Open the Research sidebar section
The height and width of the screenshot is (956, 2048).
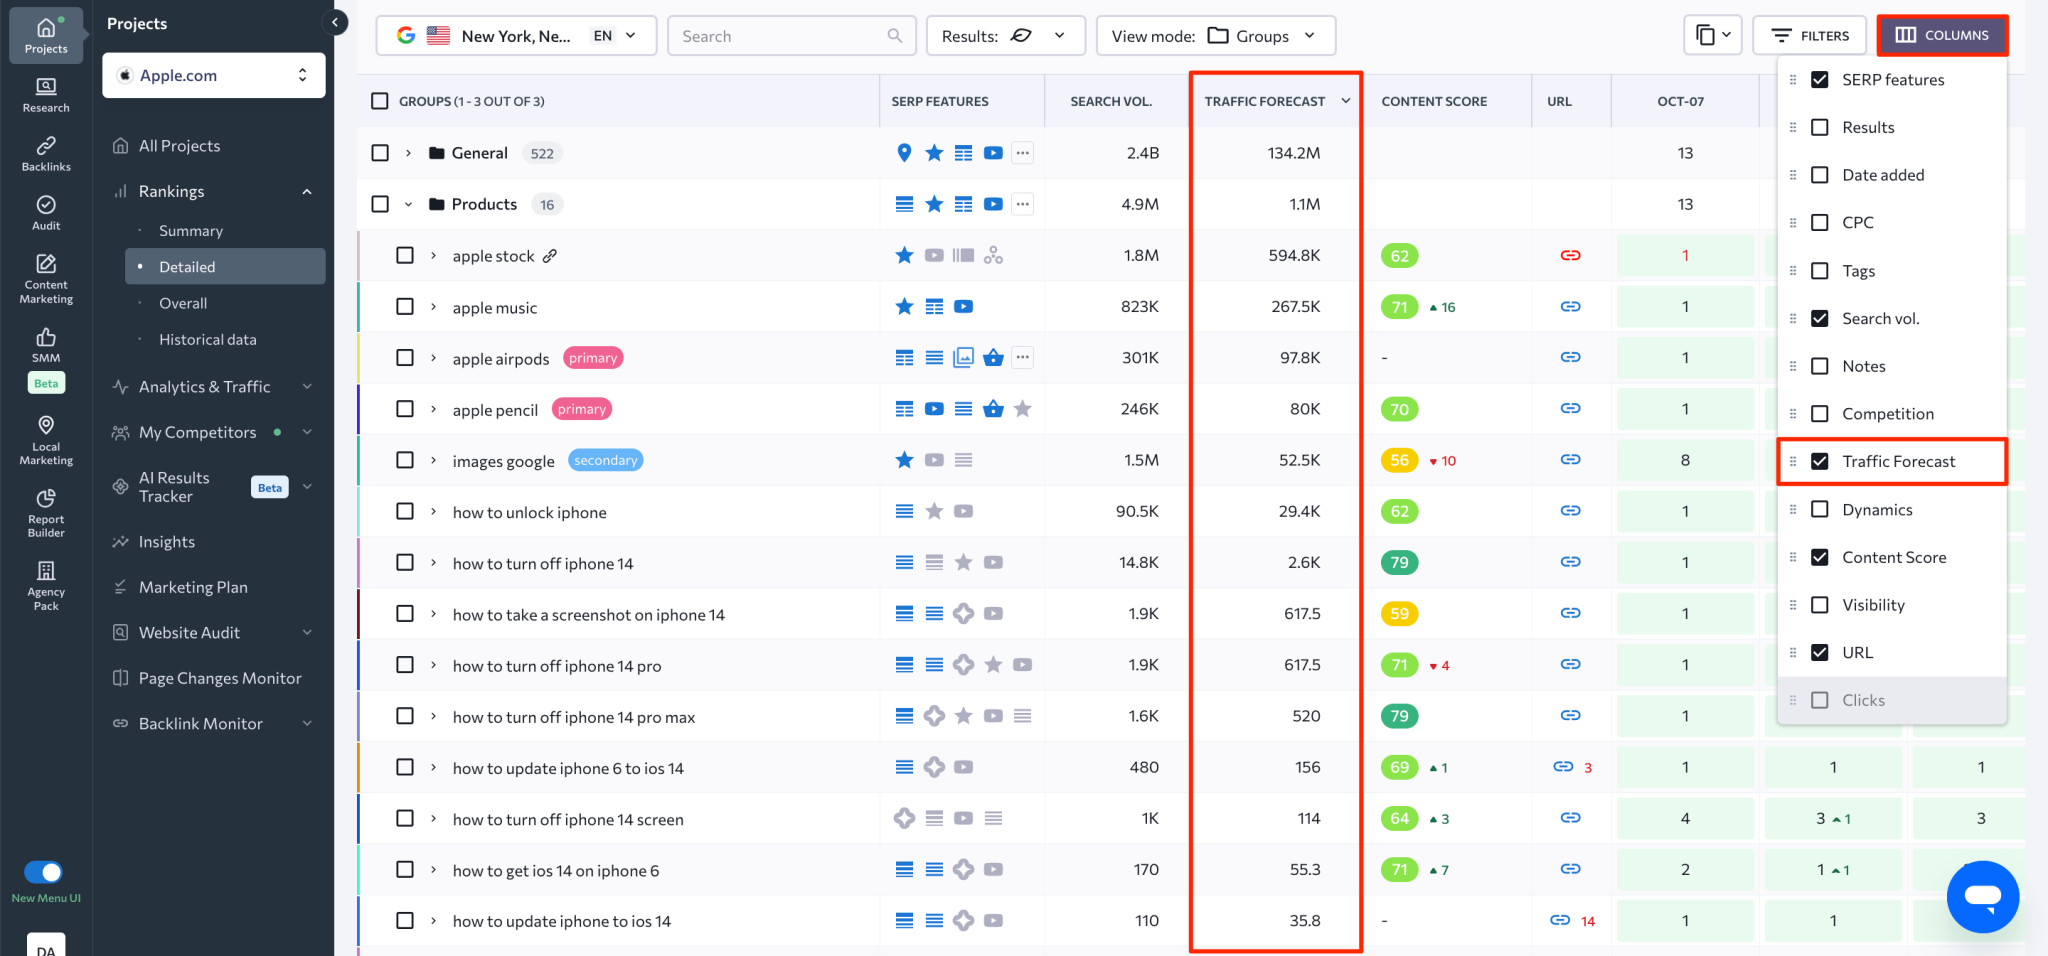(46, 95)
